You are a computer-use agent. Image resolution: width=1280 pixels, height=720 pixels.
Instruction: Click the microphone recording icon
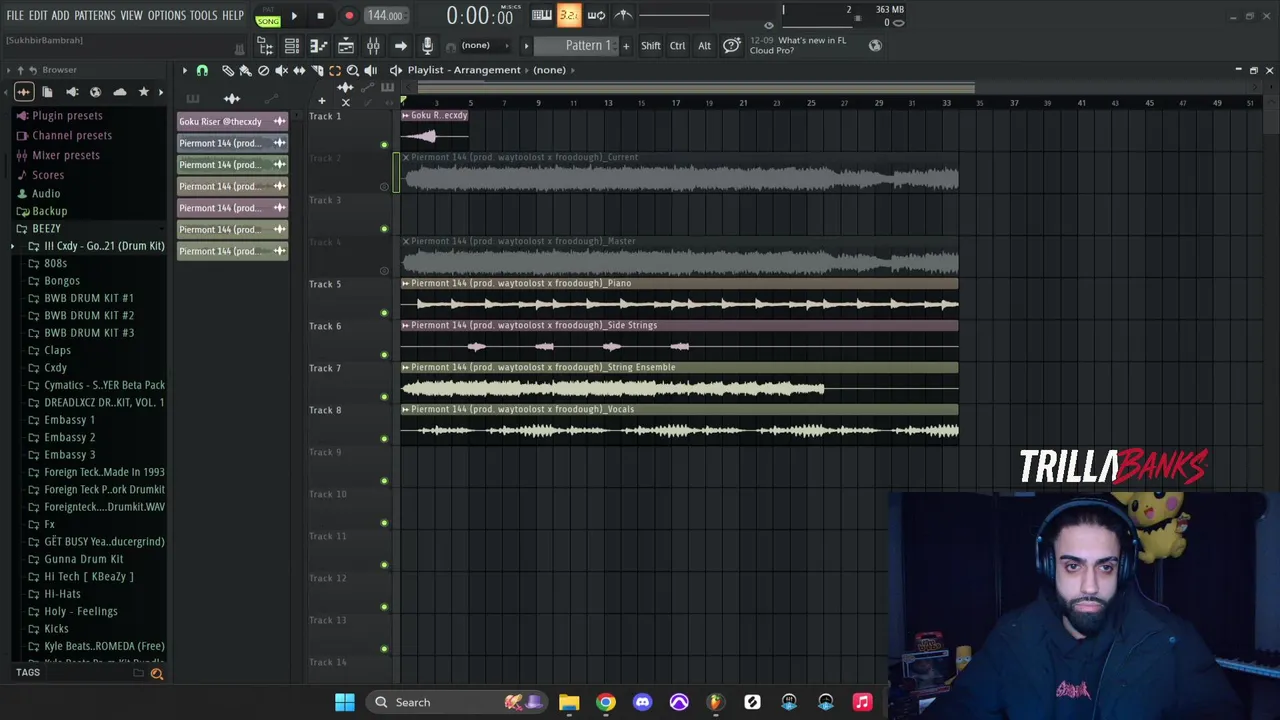(x=427, y=45)
